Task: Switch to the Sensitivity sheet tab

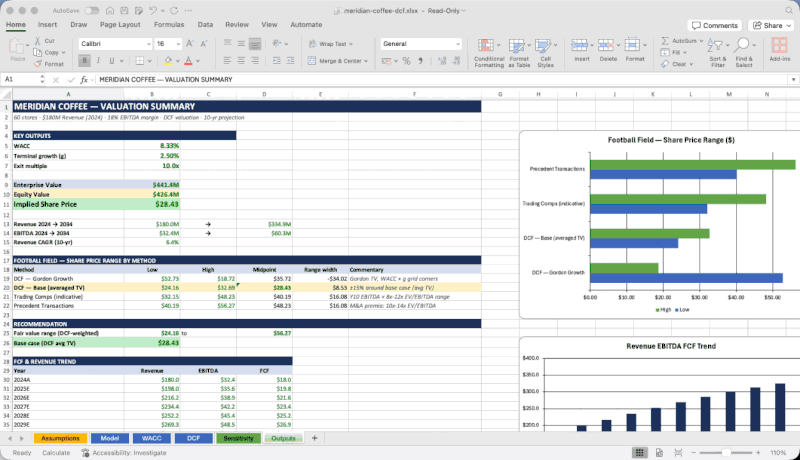Action: pos(238,438)
